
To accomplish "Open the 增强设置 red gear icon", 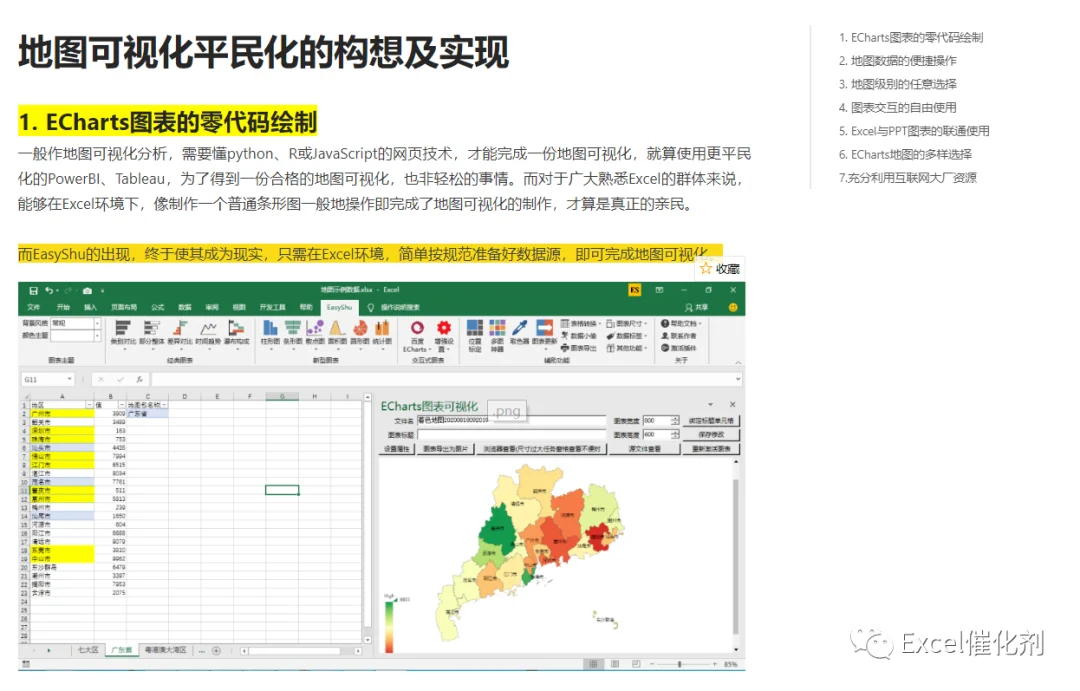I will coord(444,336).
